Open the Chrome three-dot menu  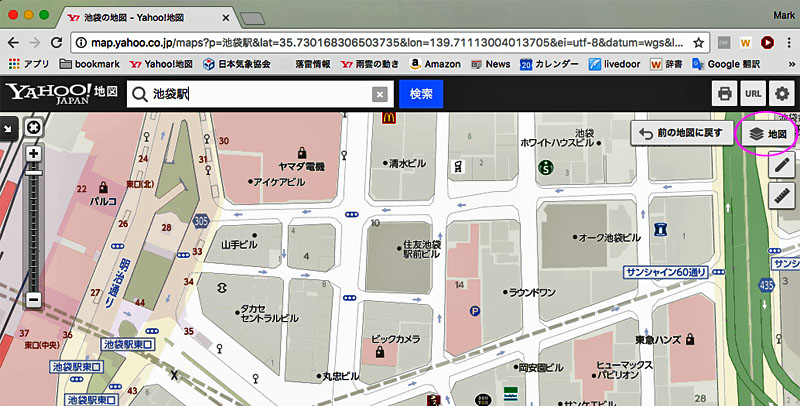pos(790,43)
